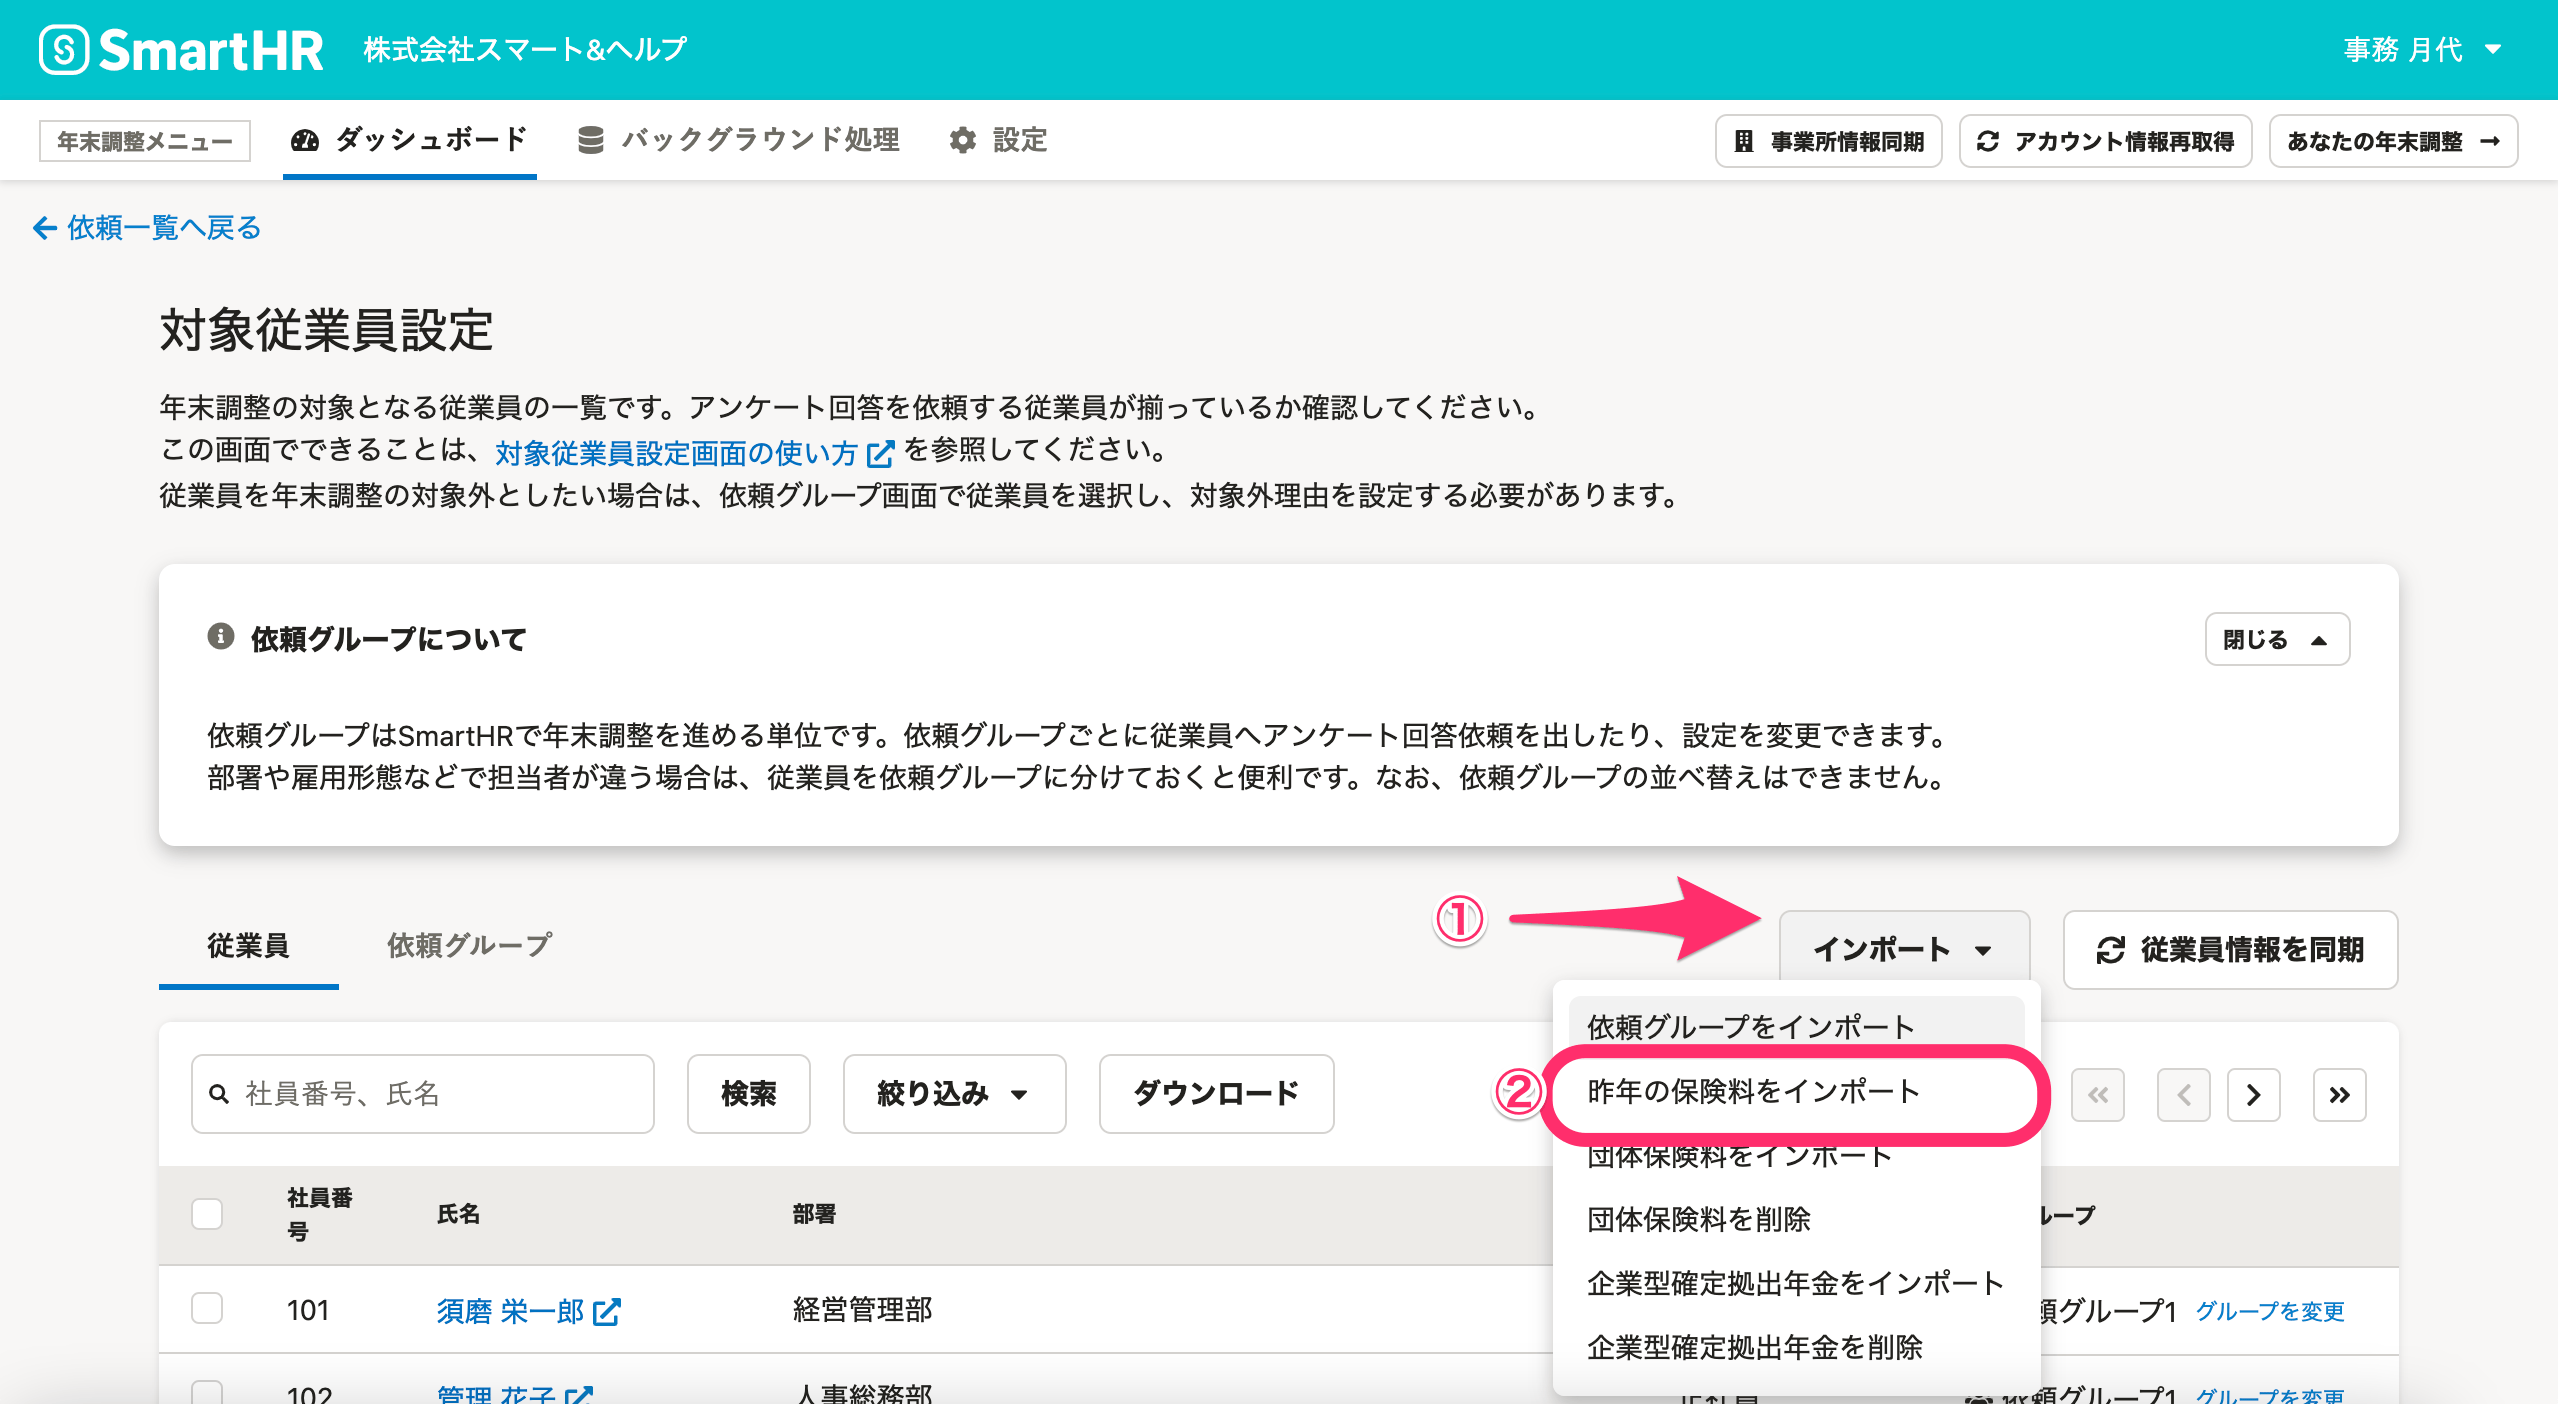This screenshot has height=1404, width=2558.
Task: Open employee 管理 花子 link
Action: coord(515,1394)
